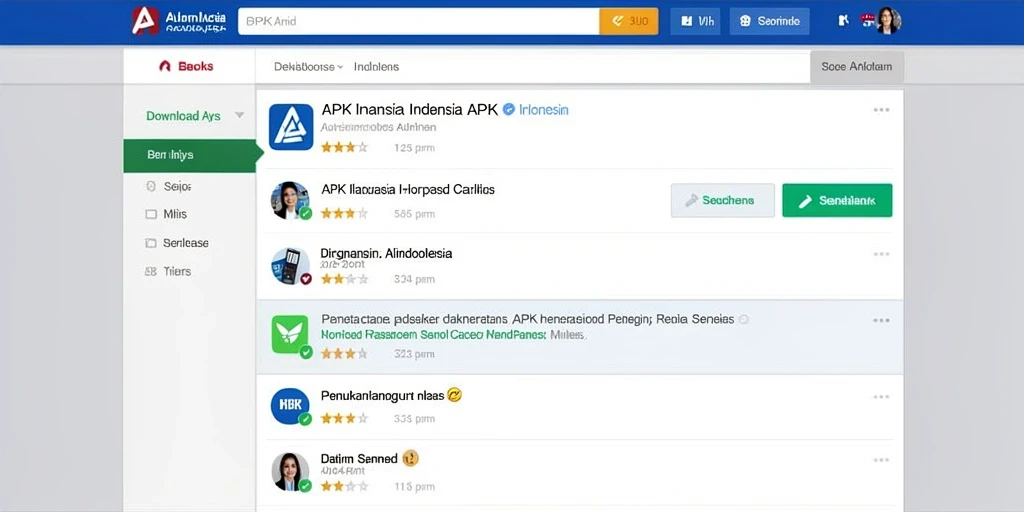Image resolution: width=1024 pixels, height=512 pixels.
Task: Rate Penukanlanogurt nlaas with stars
Action: 344,418
